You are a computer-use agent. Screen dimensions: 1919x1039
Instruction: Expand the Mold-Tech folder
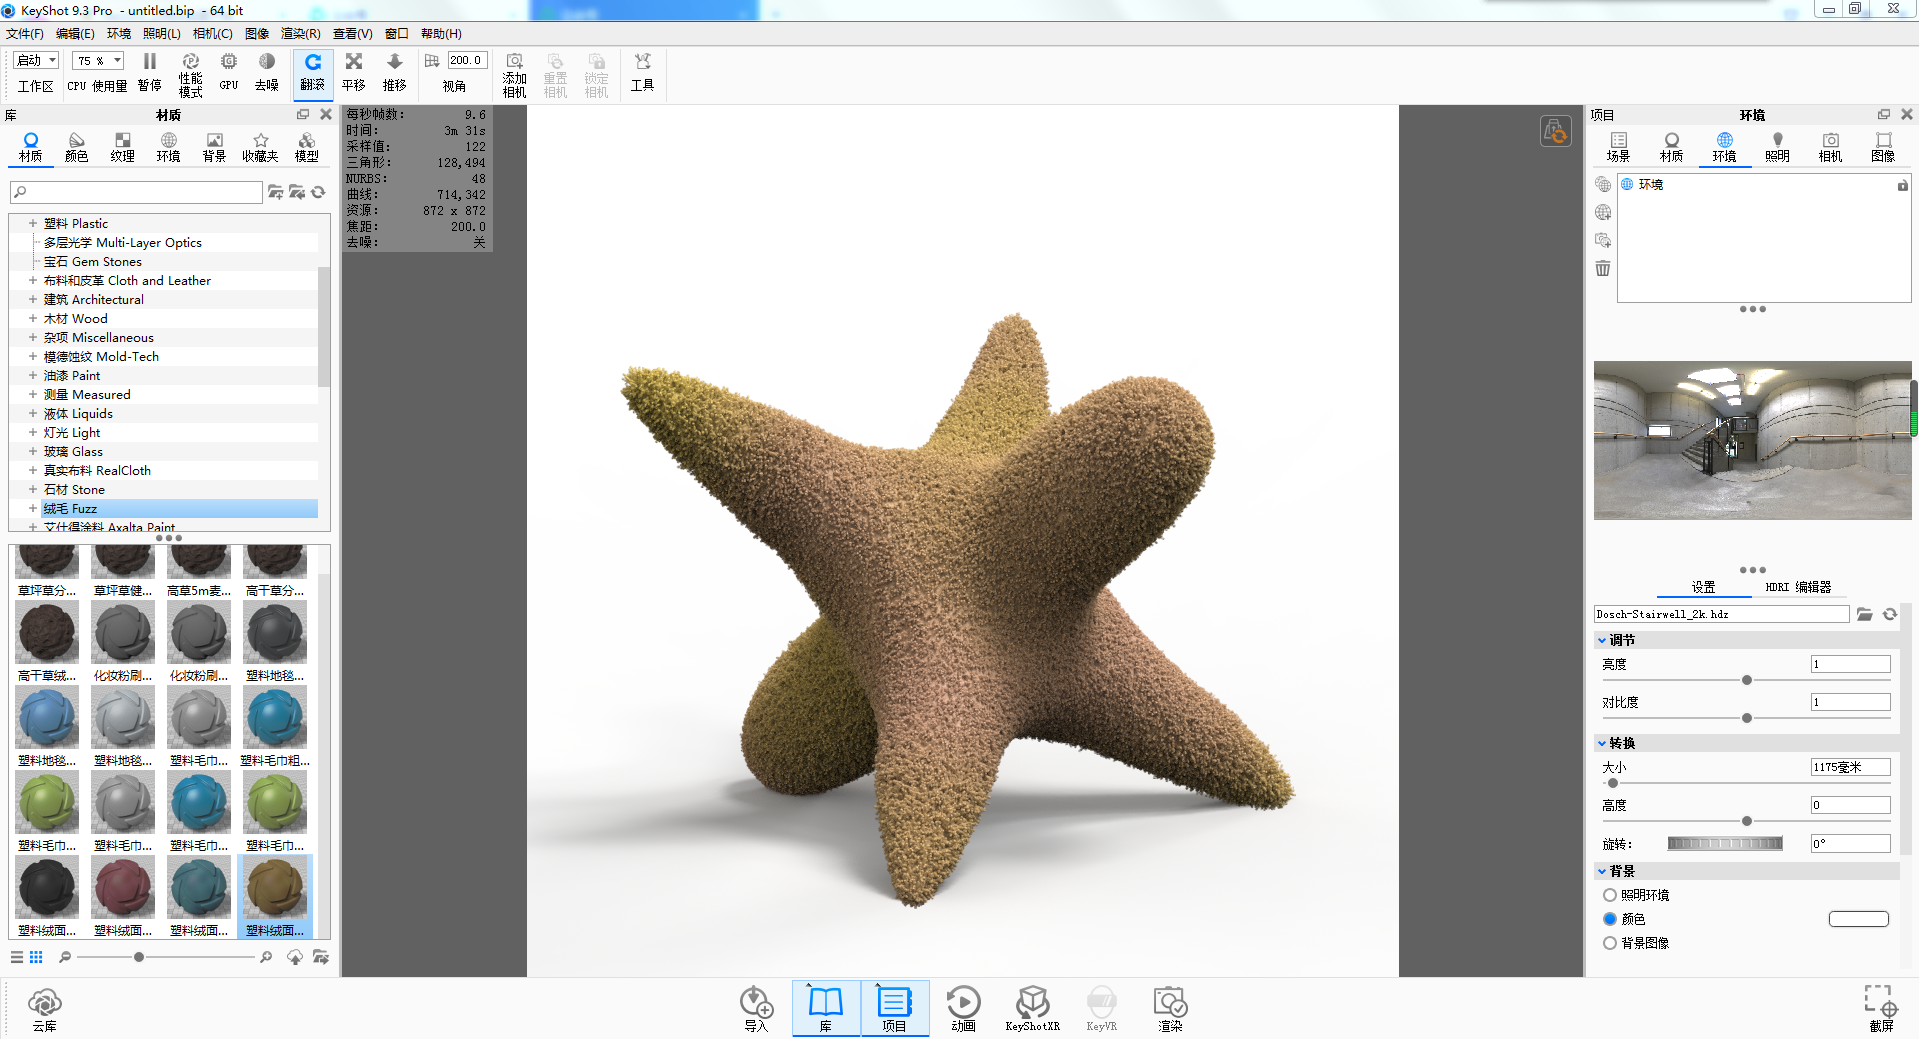pyautogui.click(x=32, y=356)
